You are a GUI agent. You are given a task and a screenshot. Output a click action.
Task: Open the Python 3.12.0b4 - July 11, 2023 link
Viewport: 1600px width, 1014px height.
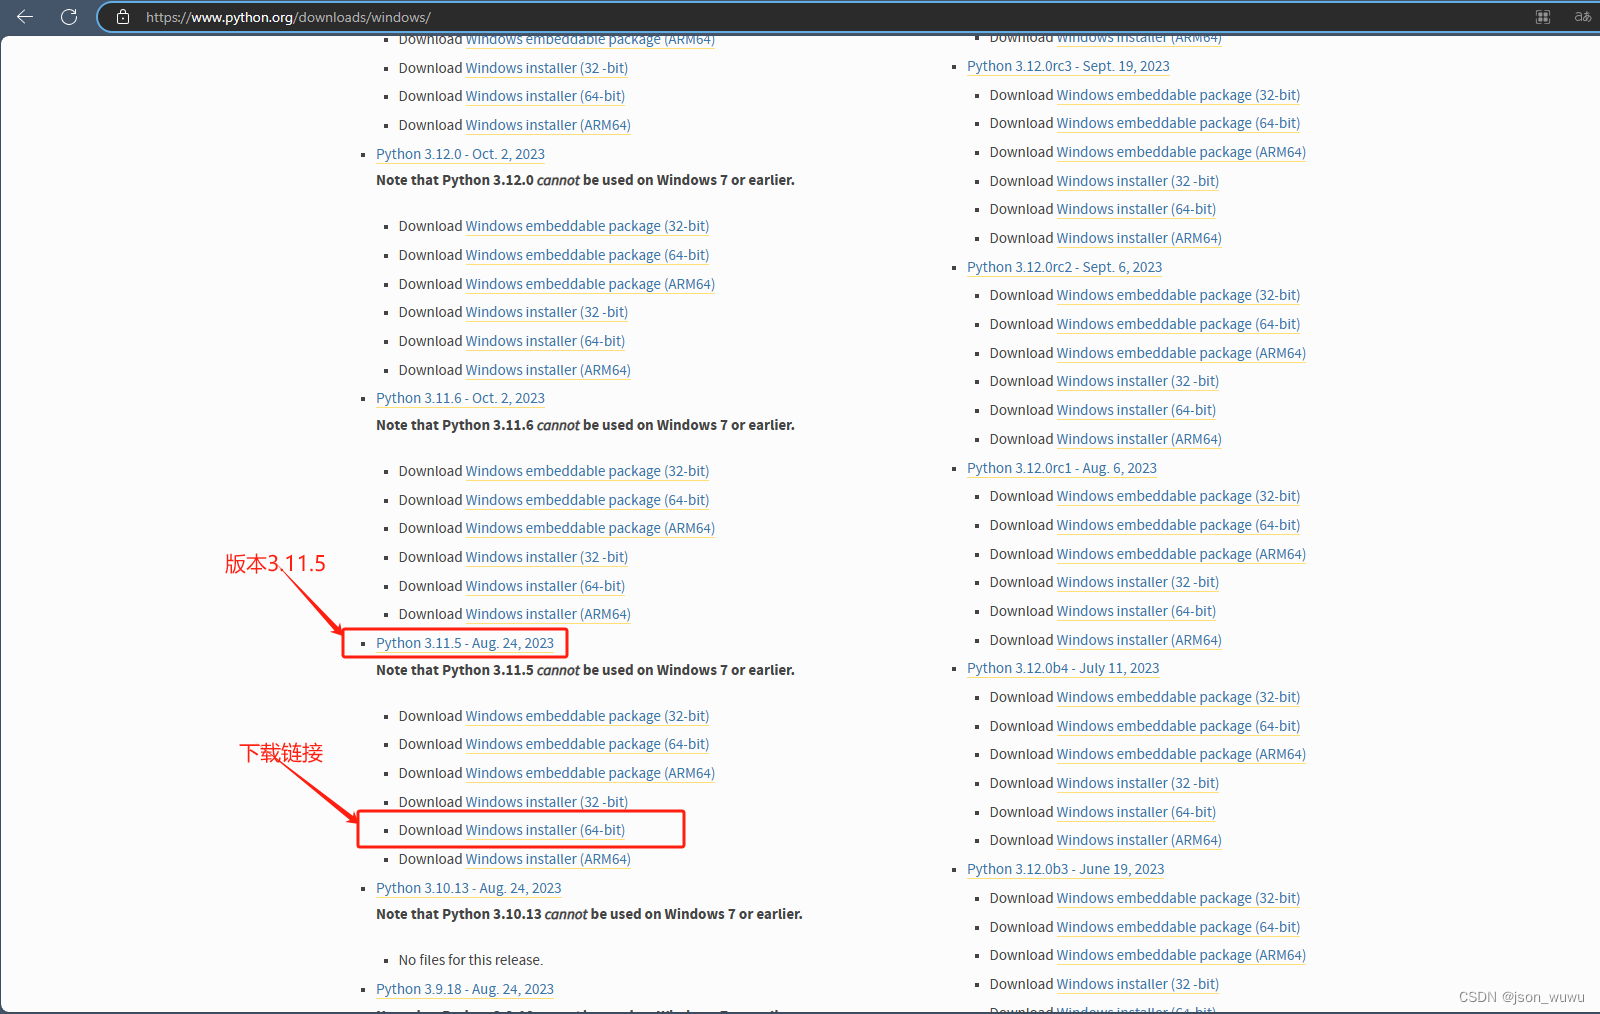click(1063, 668)
